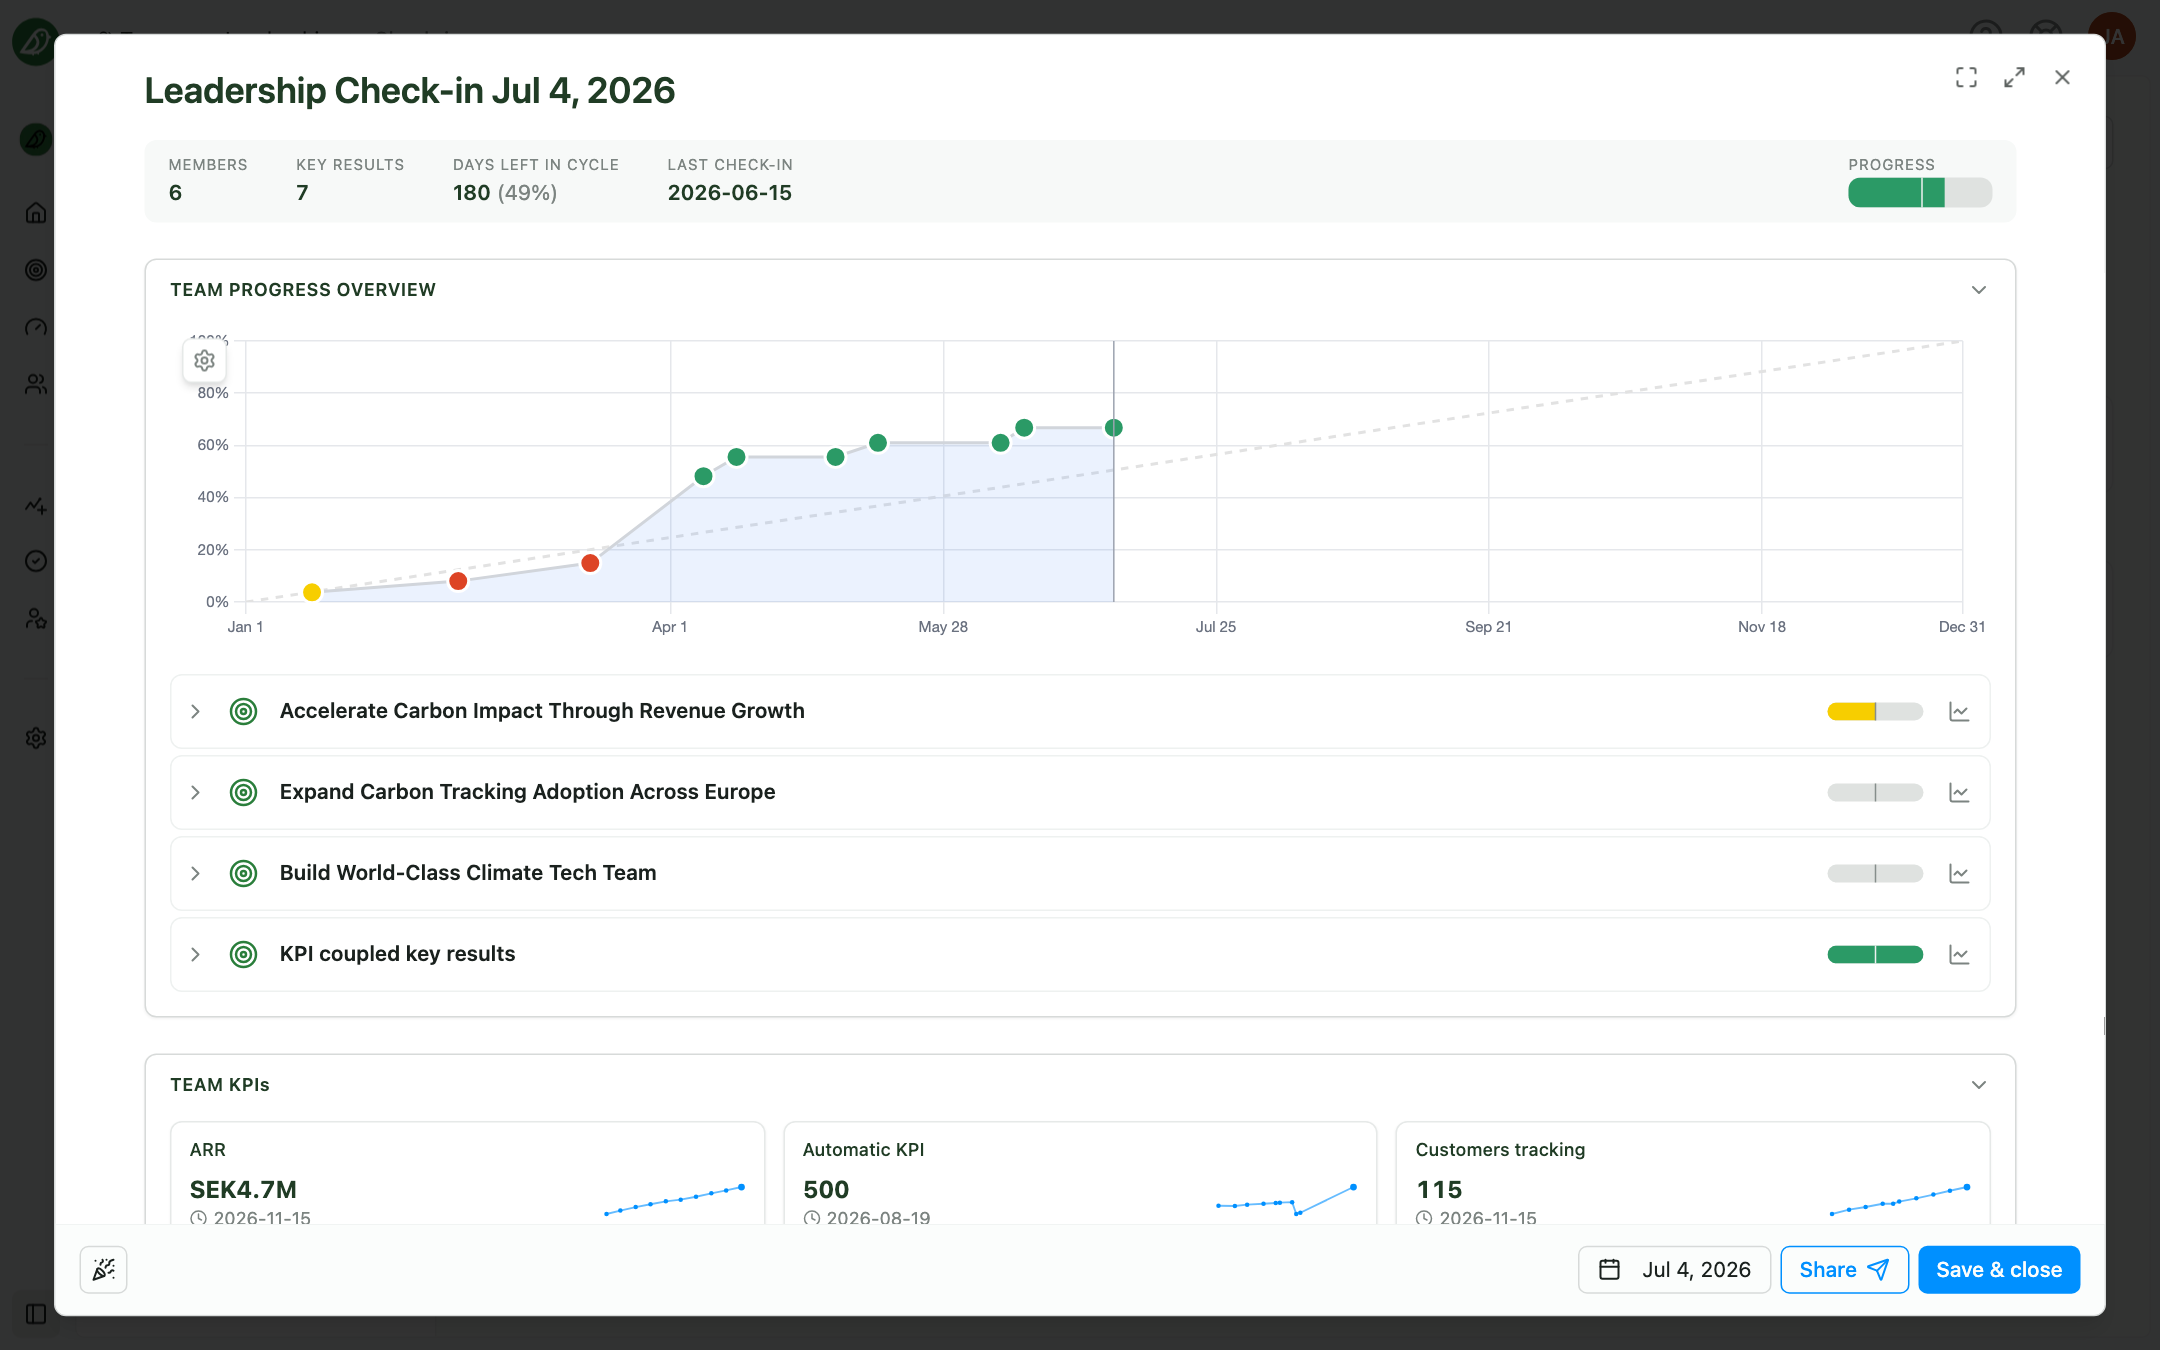The width and height of the screenshot is (2160, 1350).
Task: Expand Expand Carbon Tracking Adoption Across Europe row
Action: pyautogui.click(x=195, y=793)
